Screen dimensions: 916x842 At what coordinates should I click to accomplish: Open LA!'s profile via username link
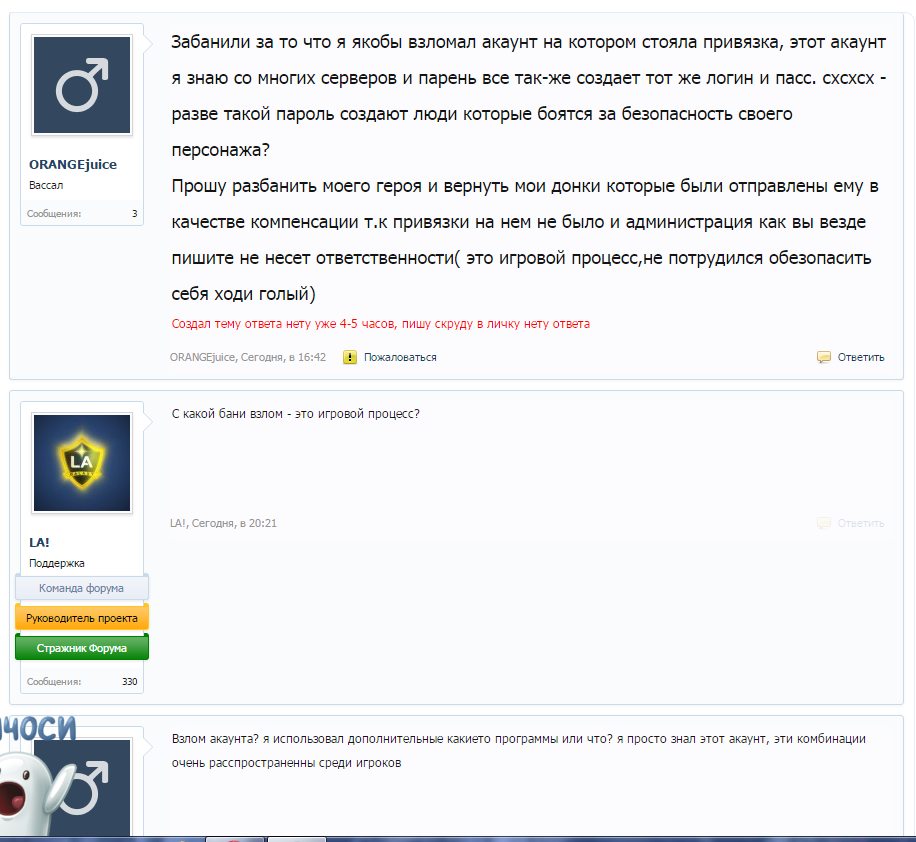tap(38, 541)
